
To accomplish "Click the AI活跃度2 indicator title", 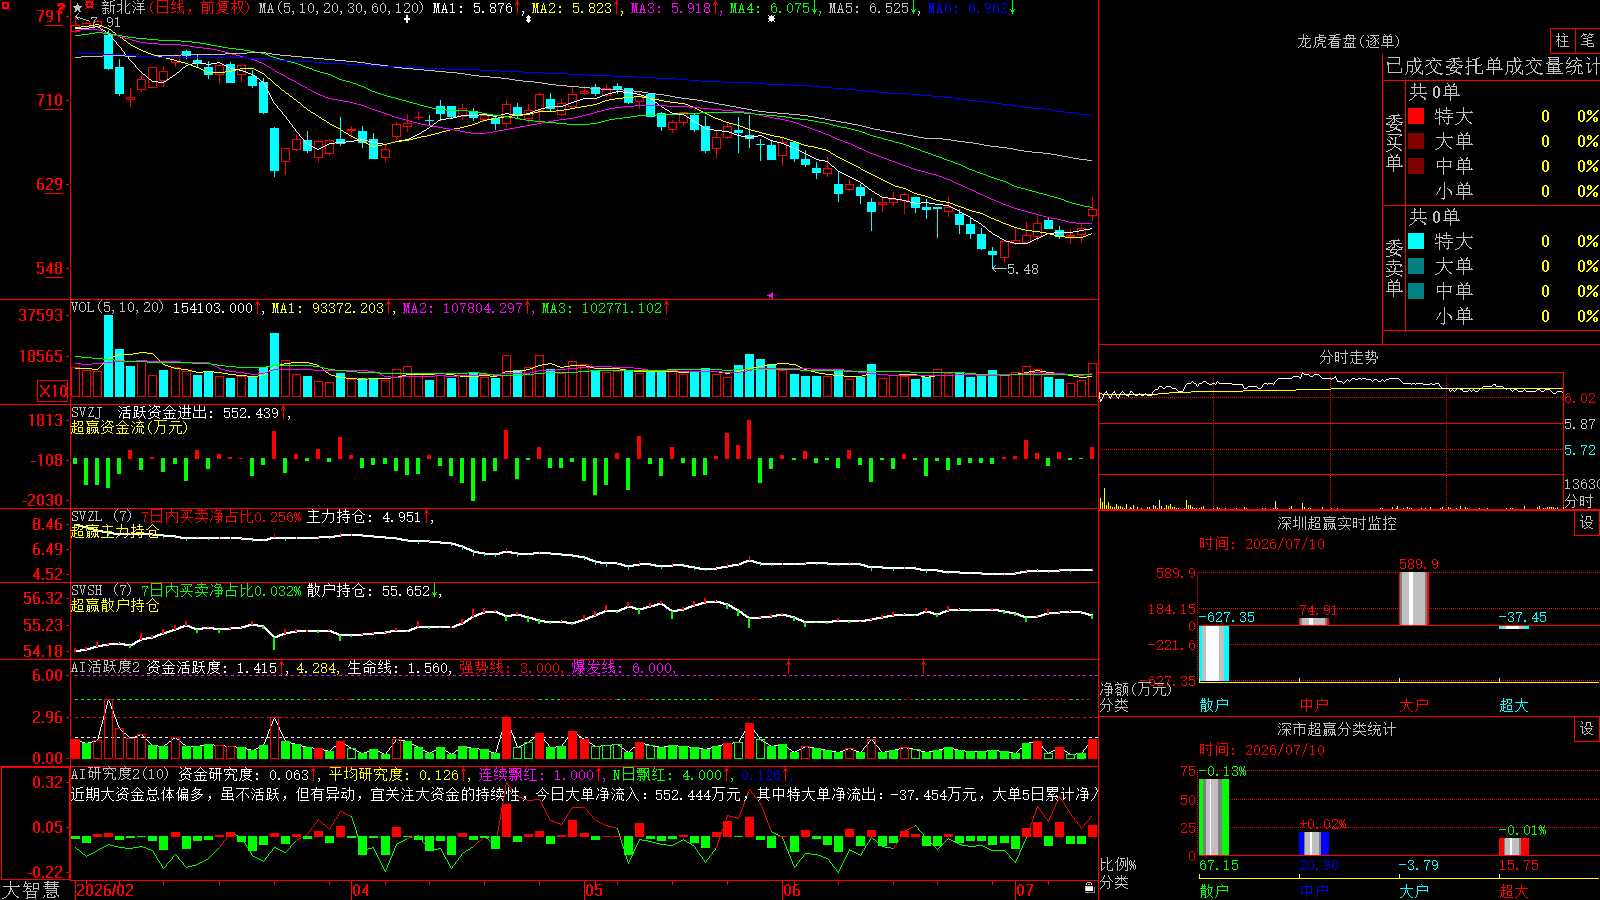I will click(x=106, y=667).
